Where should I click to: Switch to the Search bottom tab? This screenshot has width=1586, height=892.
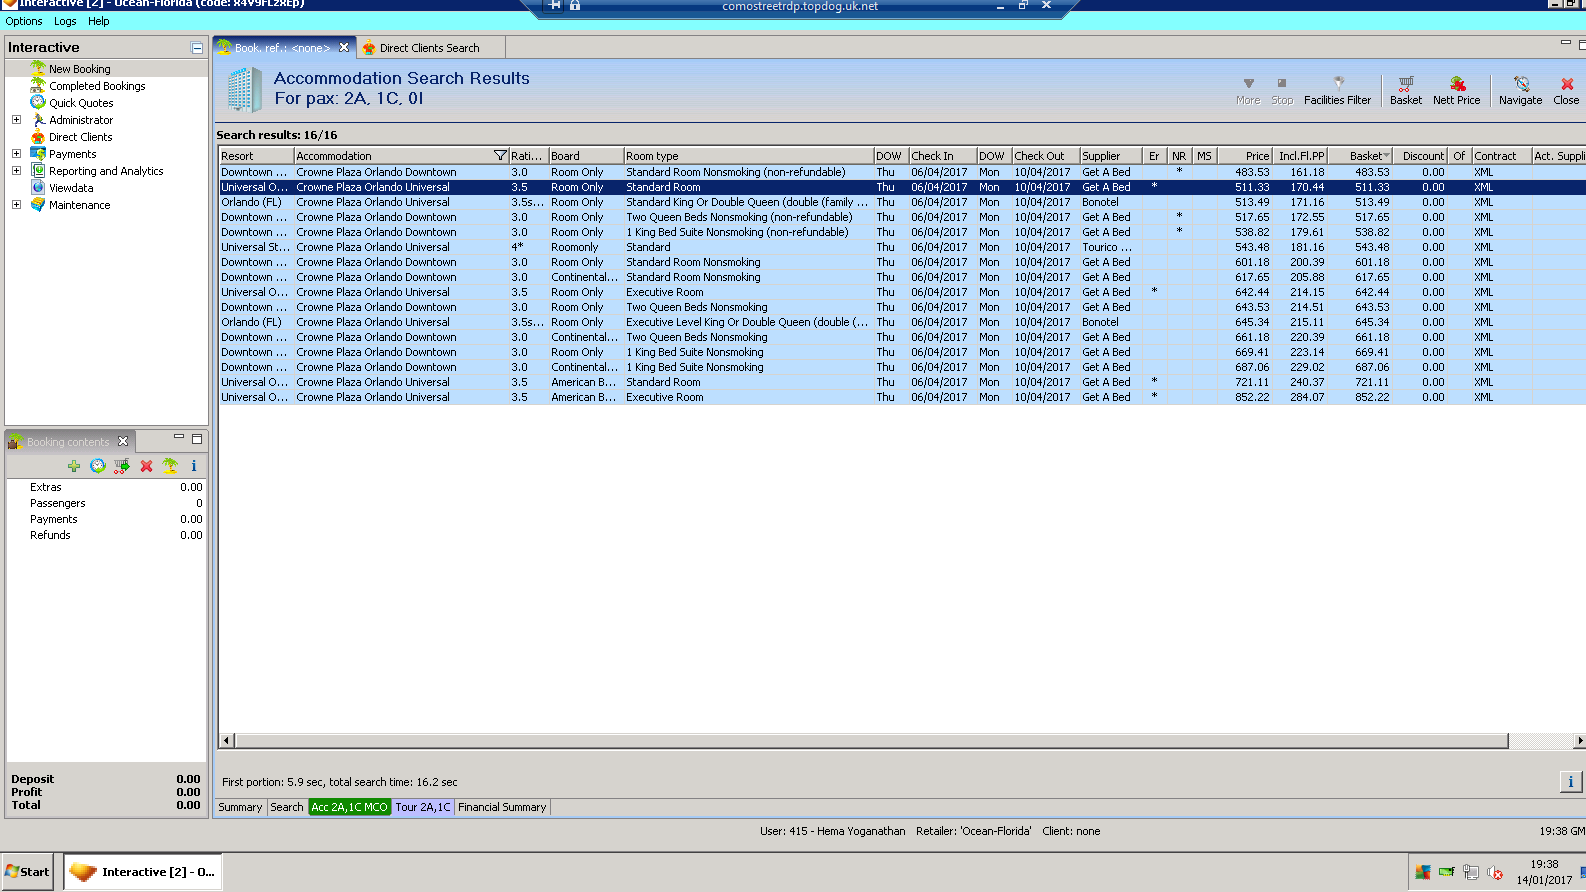coord(287,807)
